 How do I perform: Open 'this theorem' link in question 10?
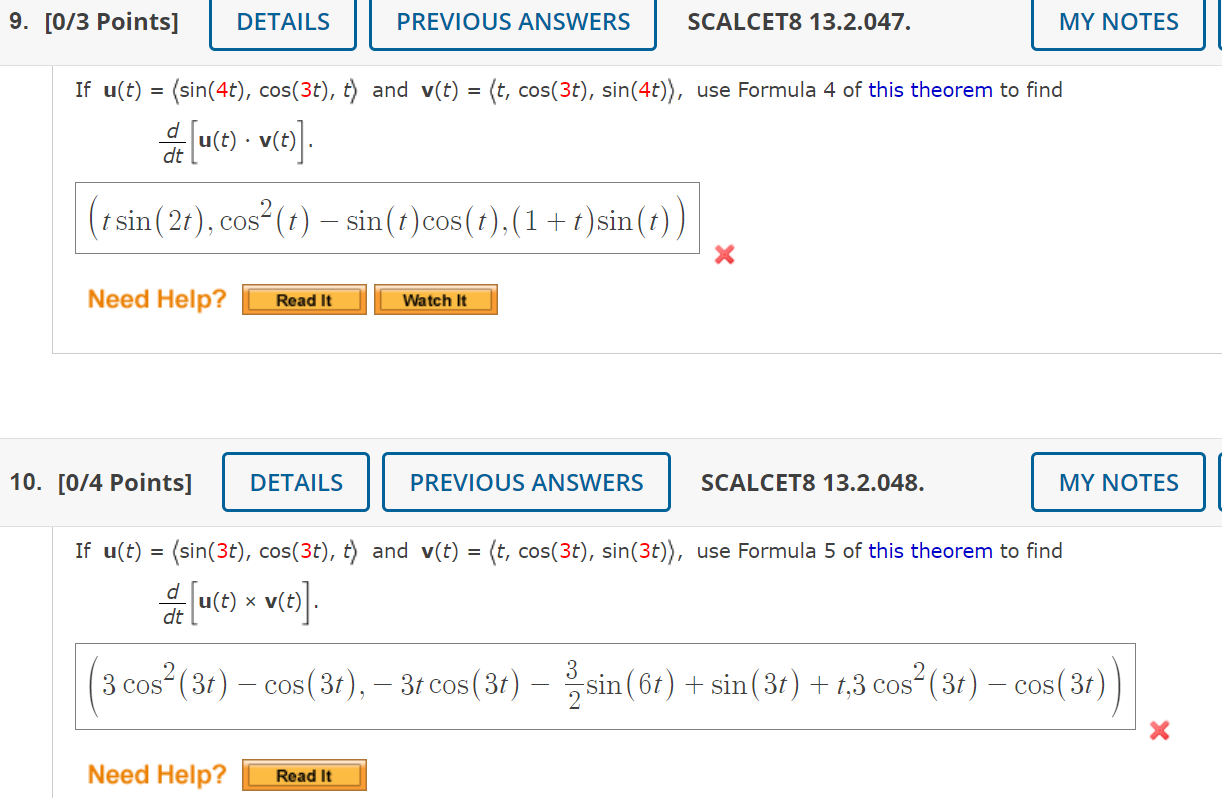pos(930,550)
